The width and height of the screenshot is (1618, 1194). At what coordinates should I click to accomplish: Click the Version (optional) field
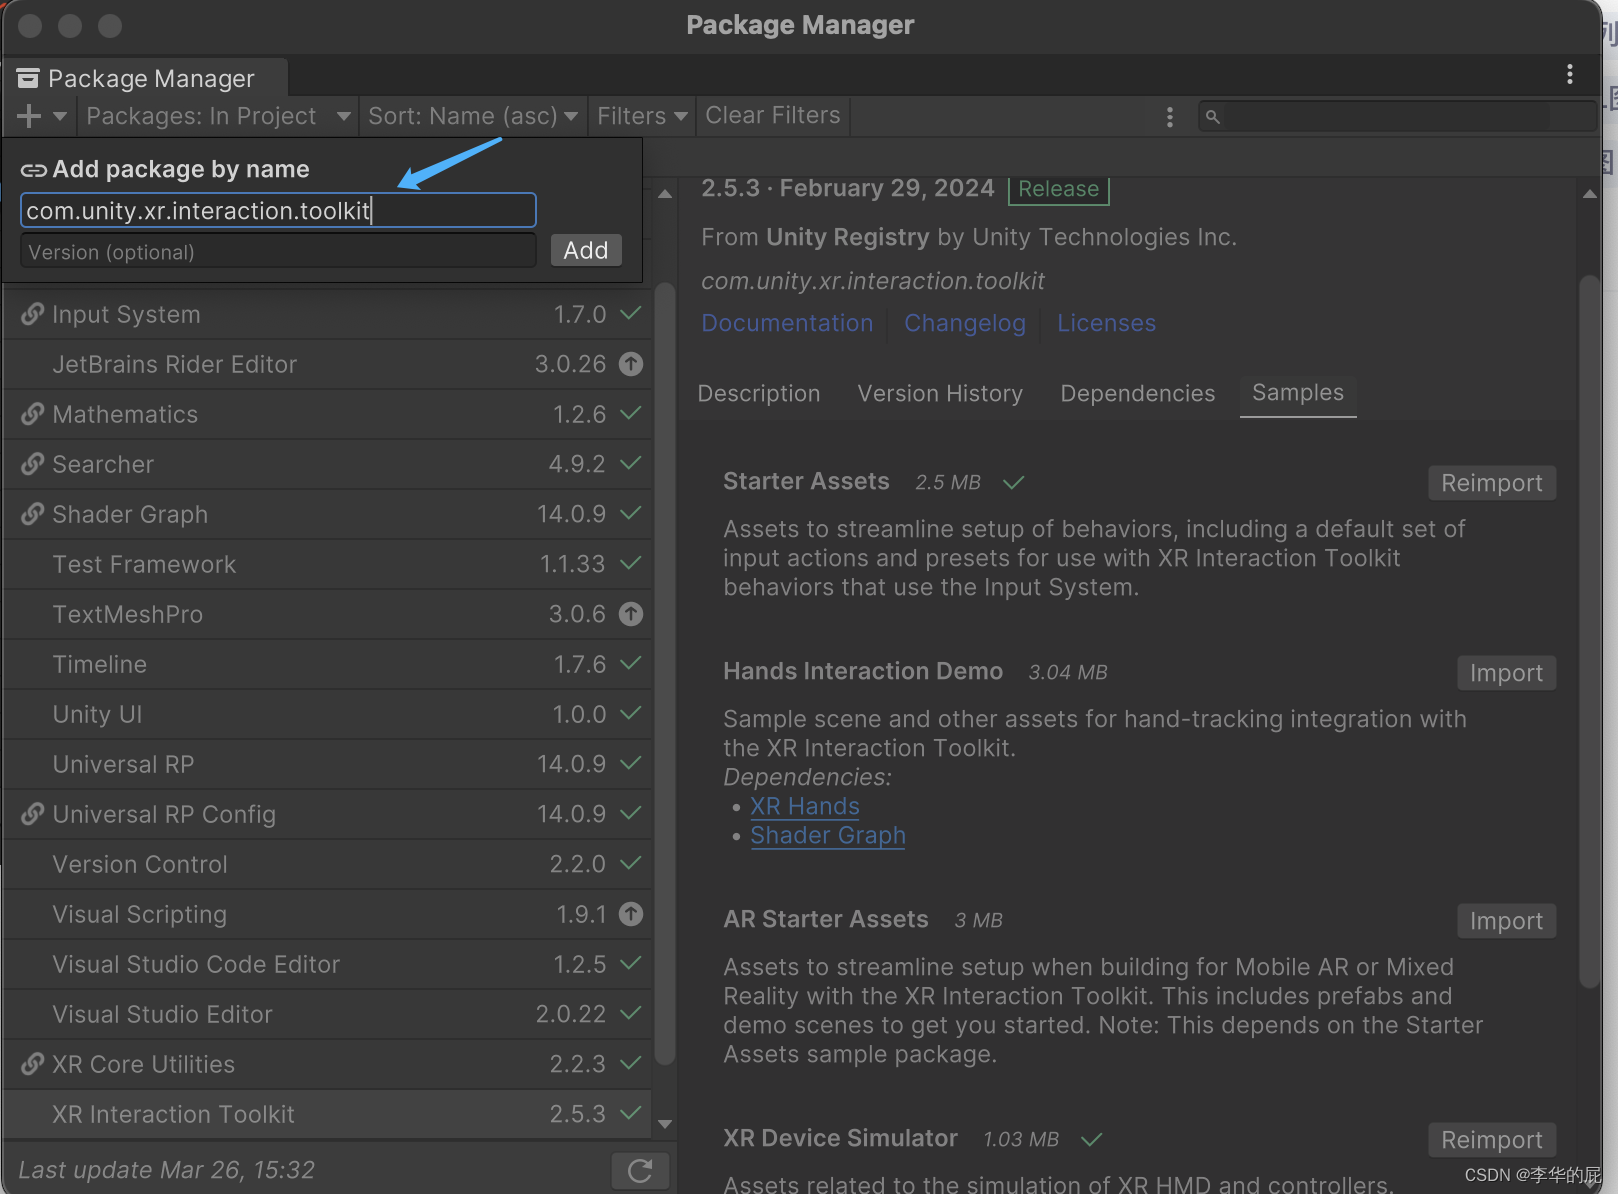[x=278, y=251]
